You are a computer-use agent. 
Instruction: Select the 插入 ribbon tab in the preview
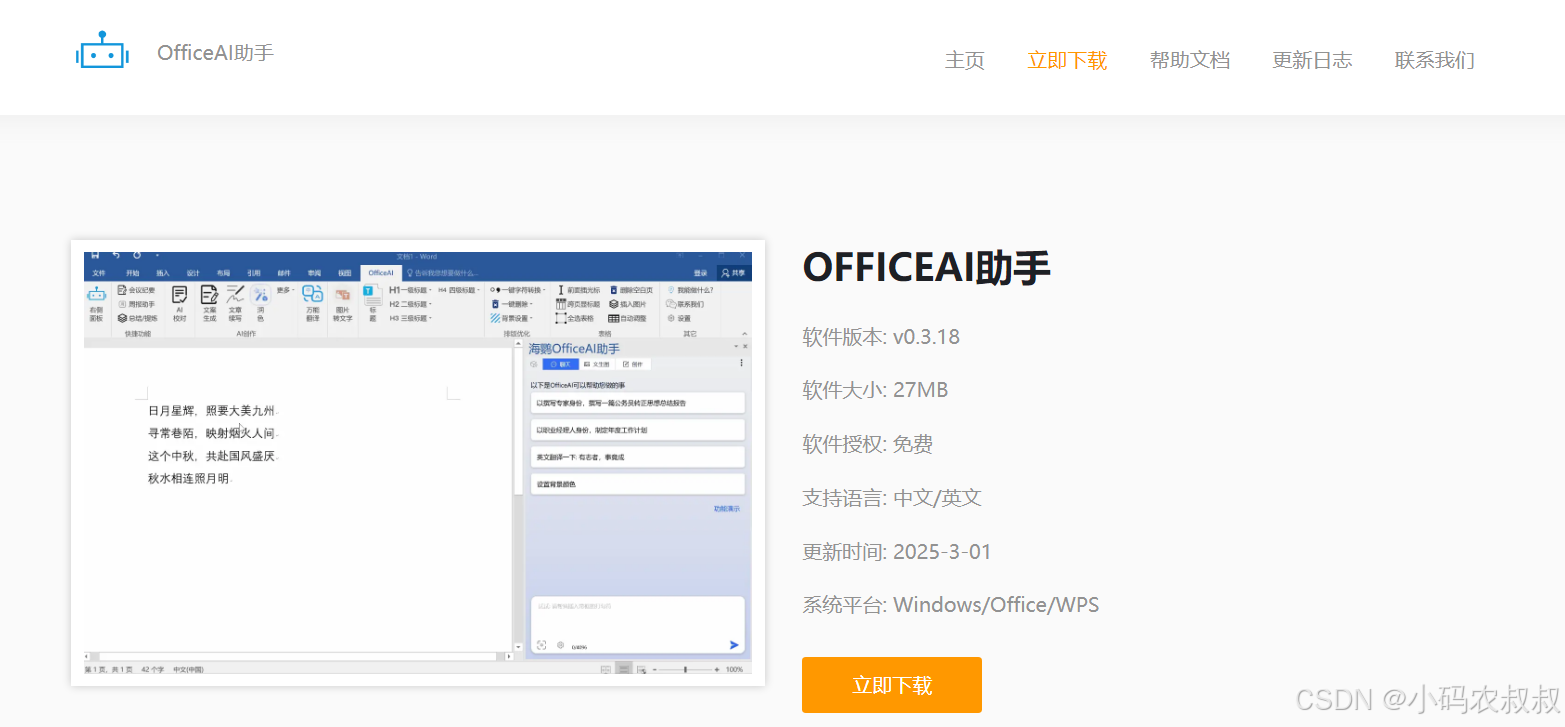(x=162, y=273)
